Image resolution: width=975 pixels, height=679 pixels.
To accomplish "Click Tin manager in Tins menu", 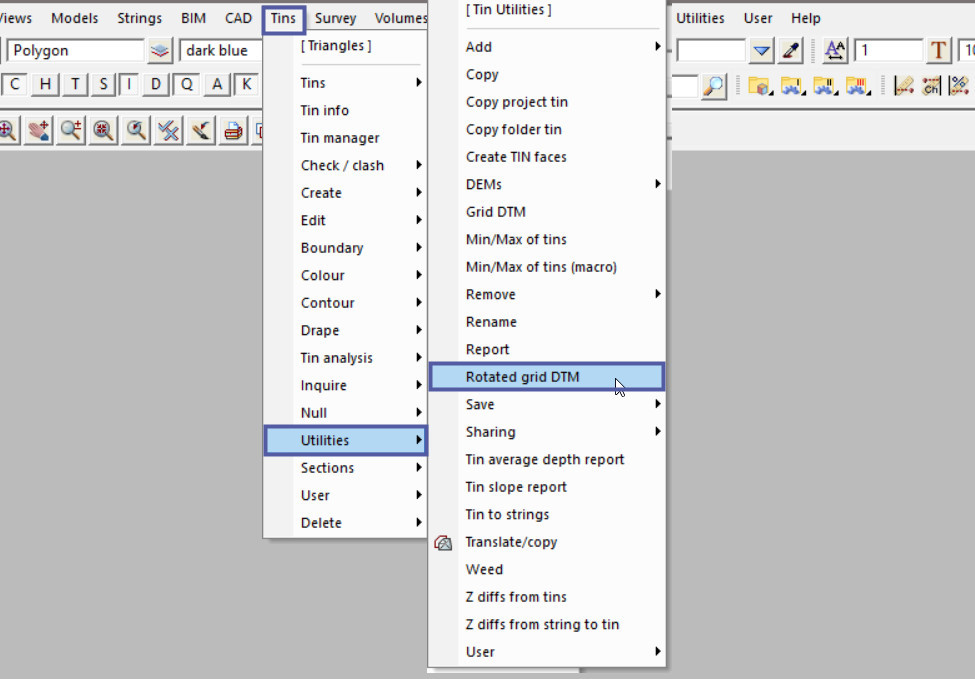I will [340, 138].
